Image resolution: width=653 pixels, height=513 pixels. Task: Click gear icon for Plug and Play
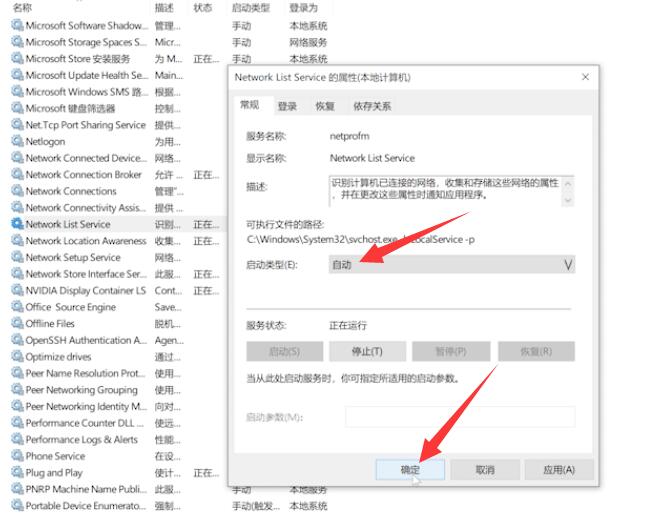(x=17, y=472)
